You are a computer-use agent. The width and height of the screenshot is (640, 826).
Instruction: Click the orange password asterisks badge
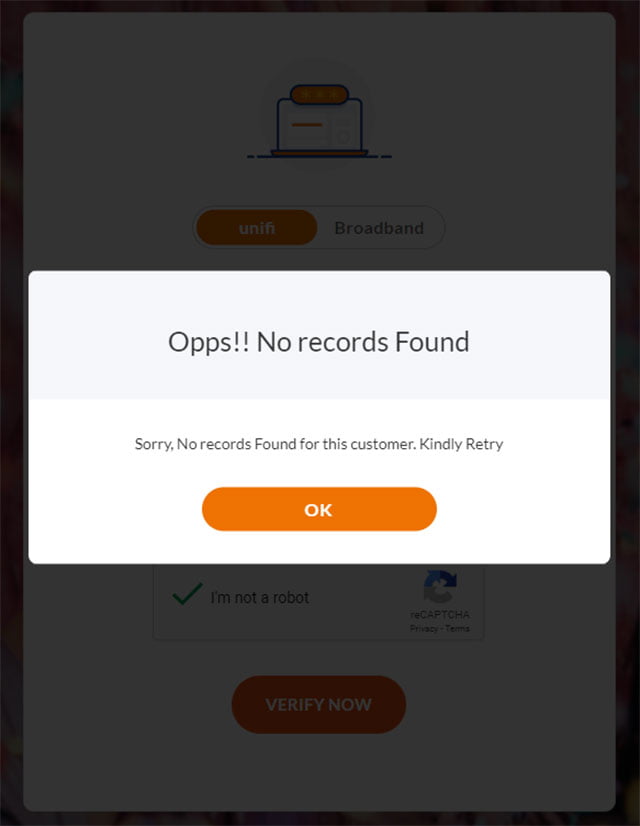[x=319, y=95]
